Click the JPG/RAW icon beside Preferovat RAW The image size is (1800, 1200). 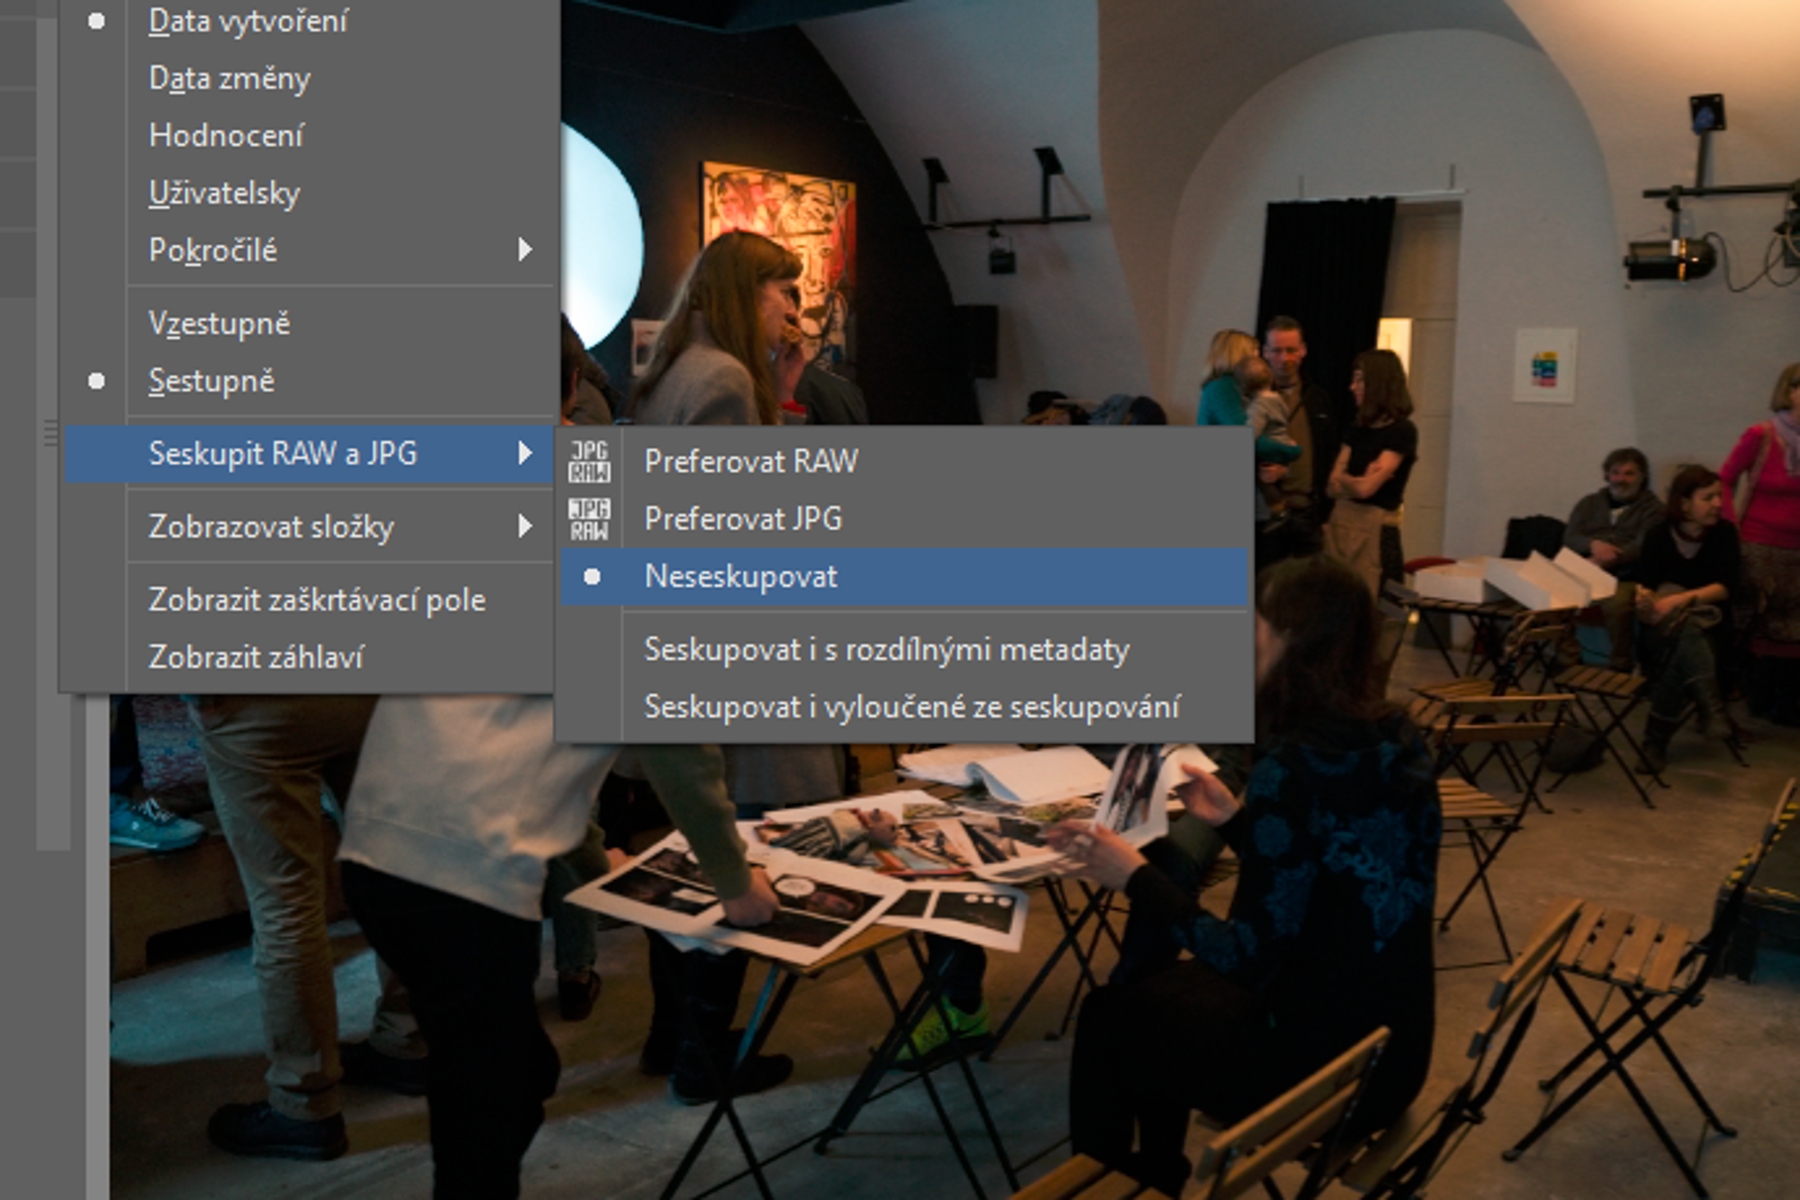[589, 461]
